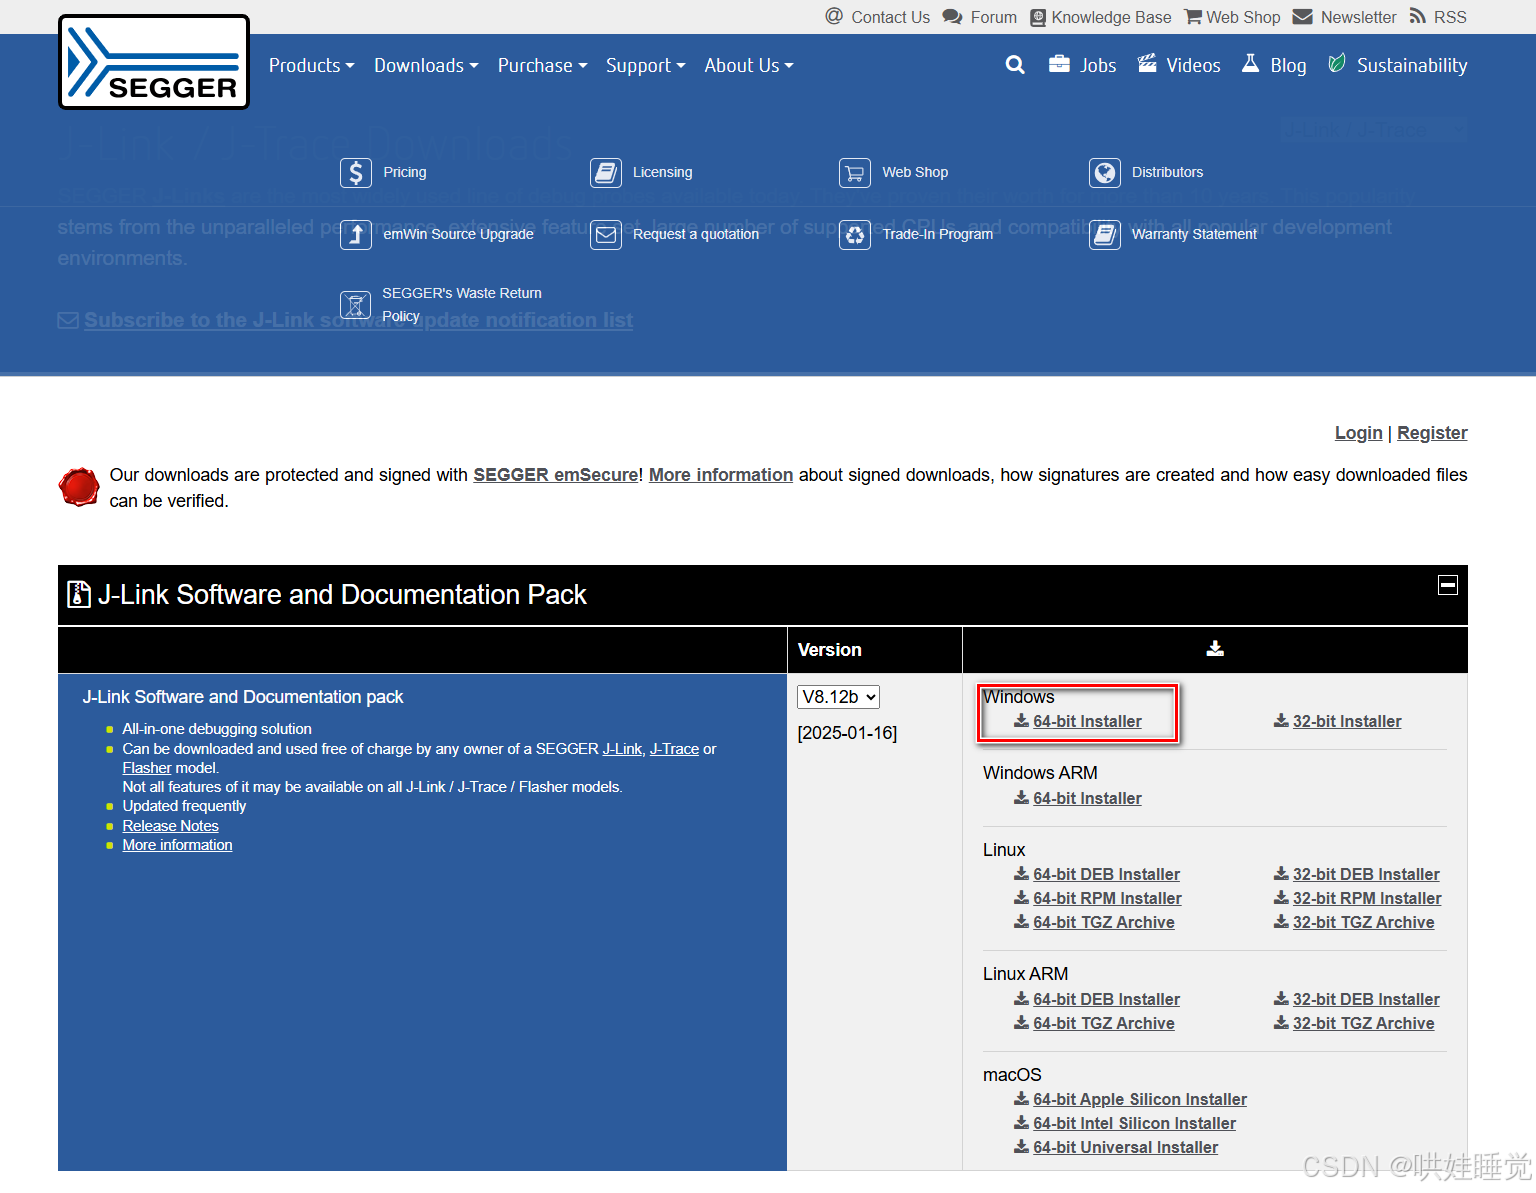Click the SEGGER logo
This screenshot has height=1193, width=1536.
coord(154,62)
